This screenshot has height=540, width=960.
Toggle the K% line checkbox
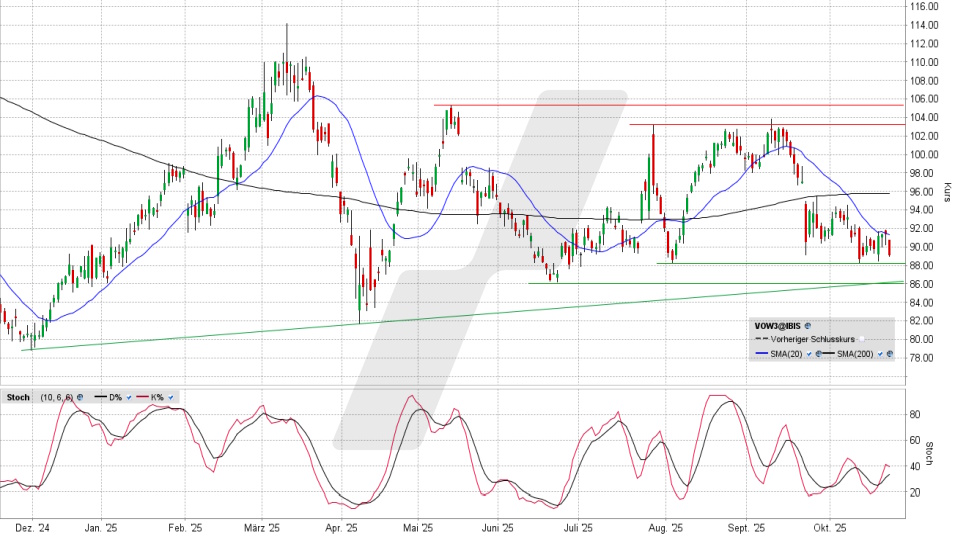pyautogui.click(x=170, y=397)
